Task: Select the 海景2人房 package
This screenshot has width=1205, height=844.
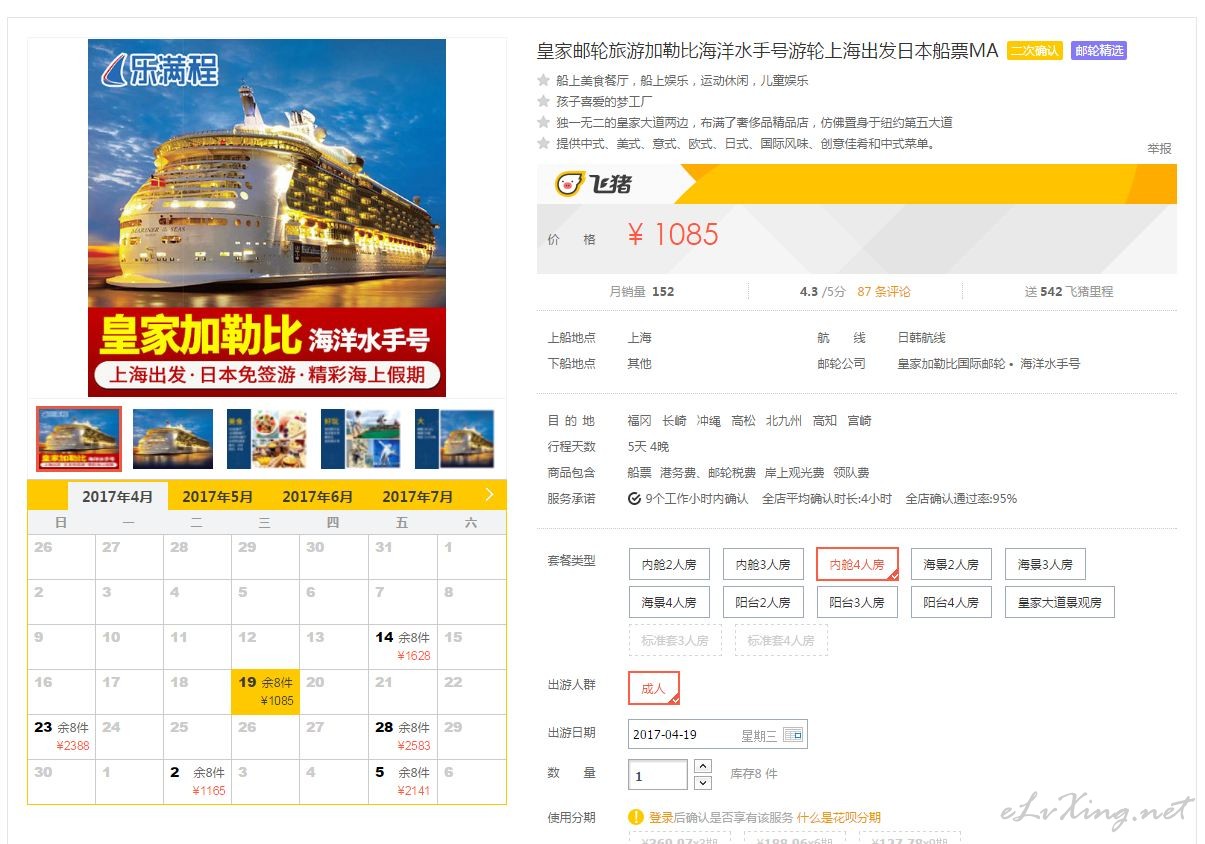Action: pos(951,564)
